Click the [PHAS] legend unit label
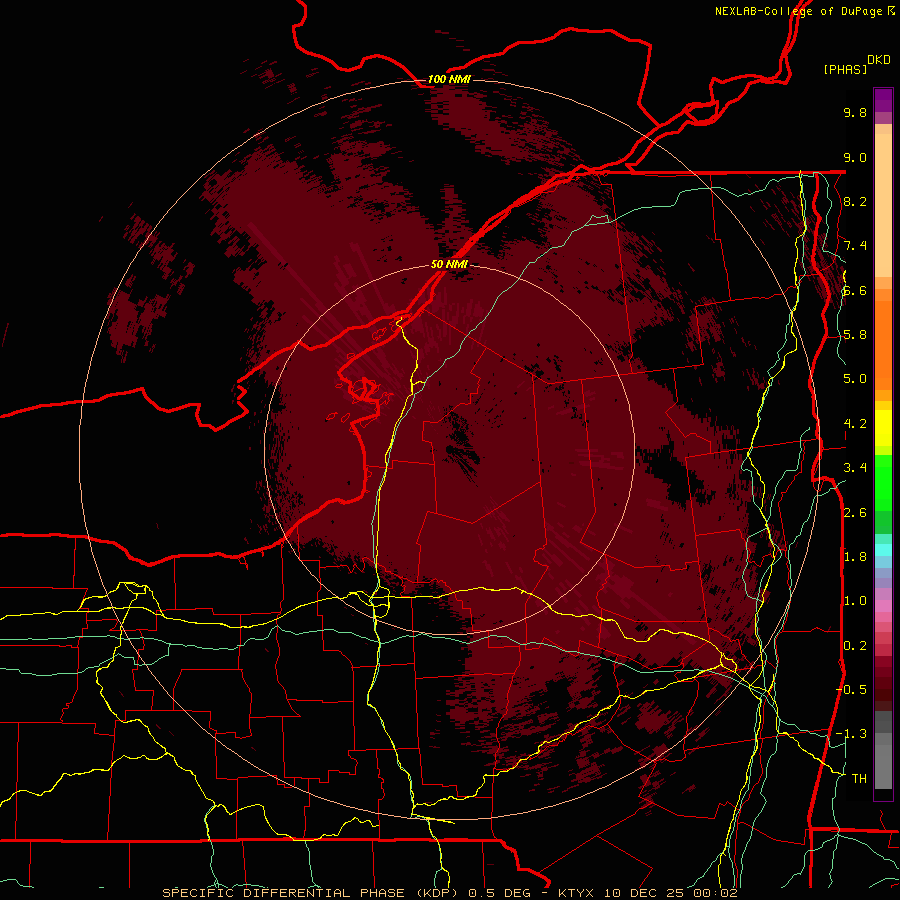 [x=845, y=69]
